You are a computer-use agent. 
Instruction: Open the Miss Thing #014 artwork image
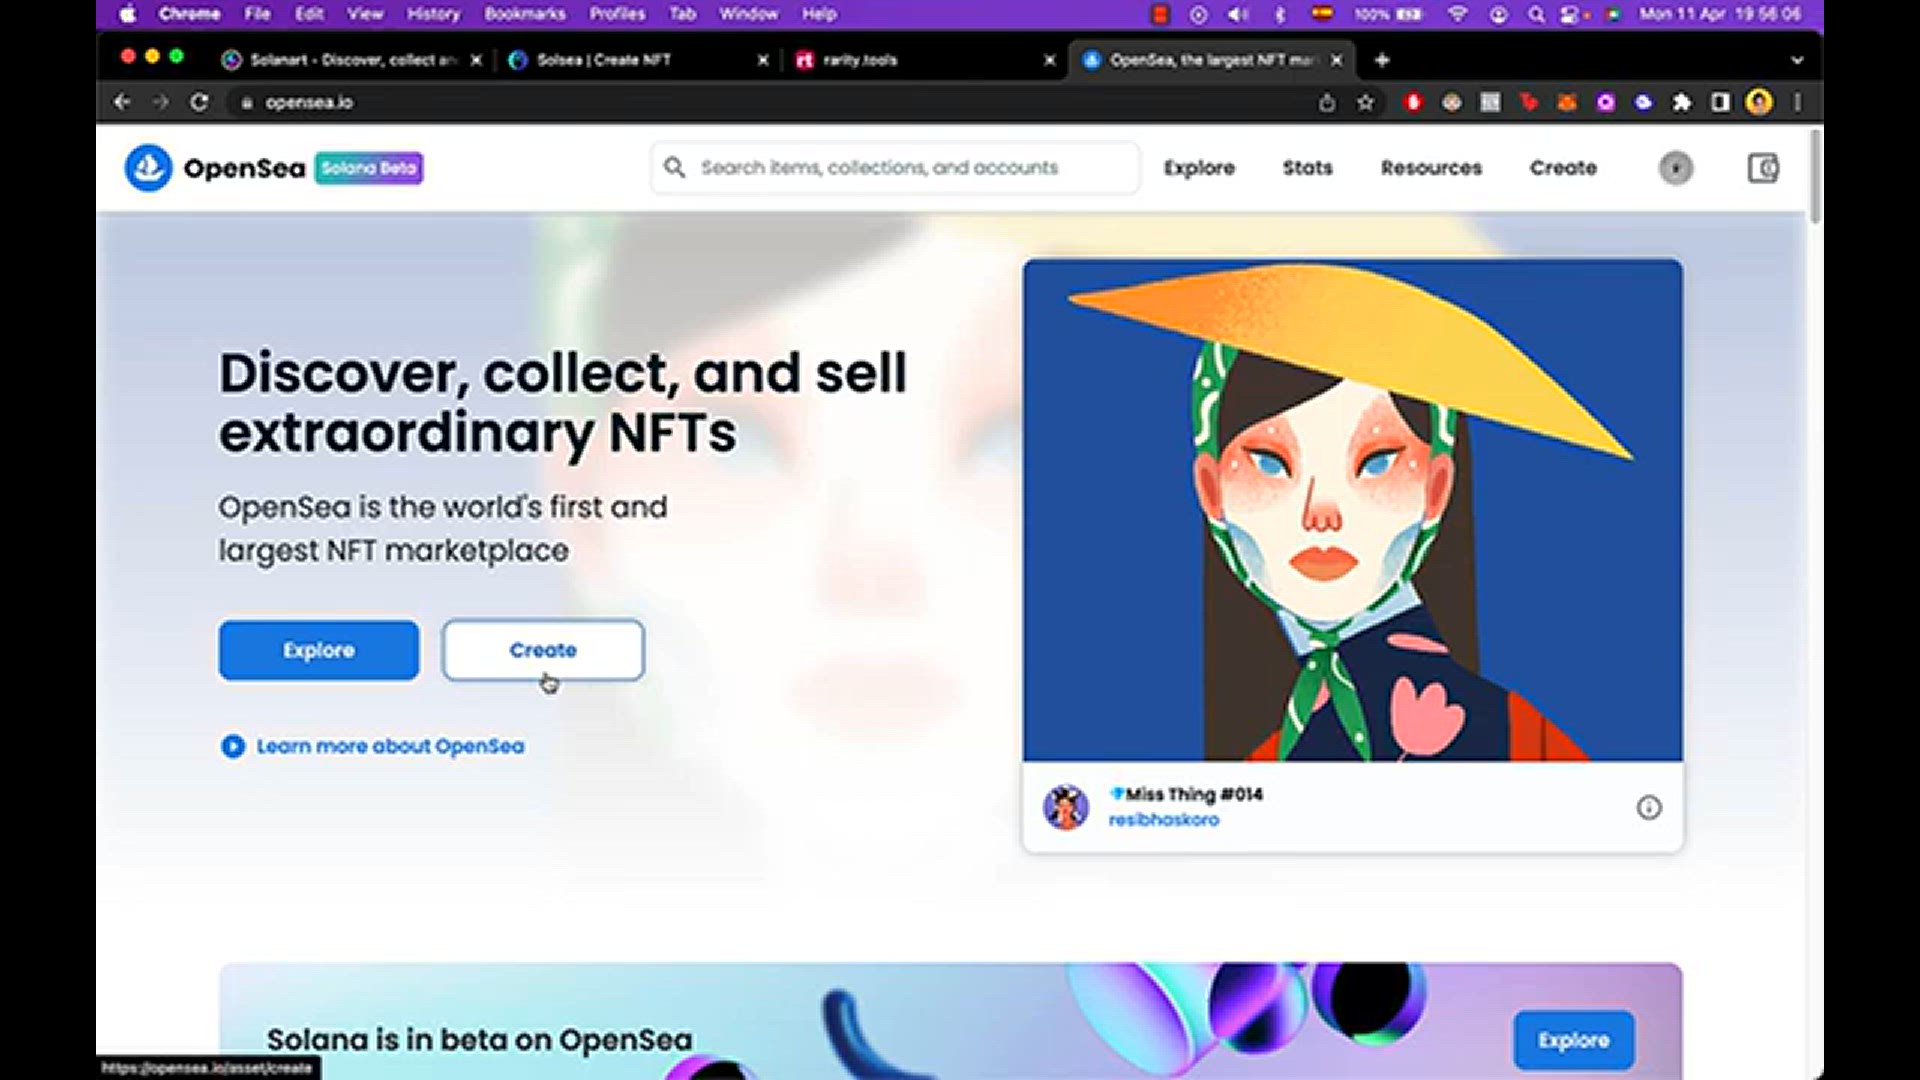(x=1352, y=510)
